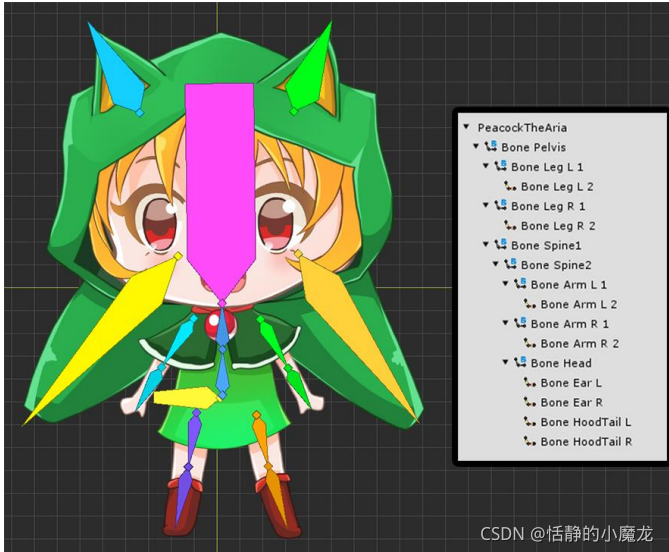Click the bone icon beside Bone Leg R 1
This screenshot has height=552, width=669.
click(x=500, y=205)
